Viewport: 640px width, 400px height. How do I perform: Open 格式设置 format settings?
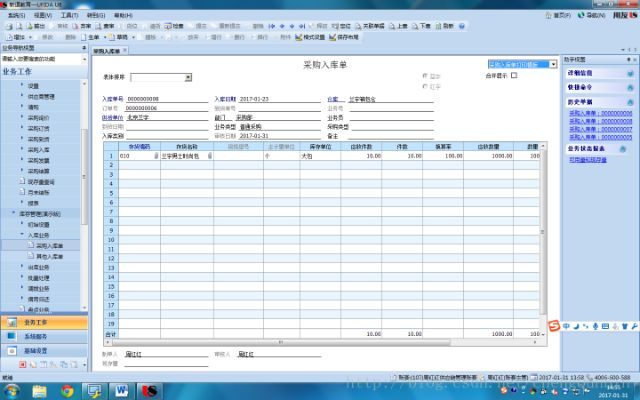tap(310, 37)
